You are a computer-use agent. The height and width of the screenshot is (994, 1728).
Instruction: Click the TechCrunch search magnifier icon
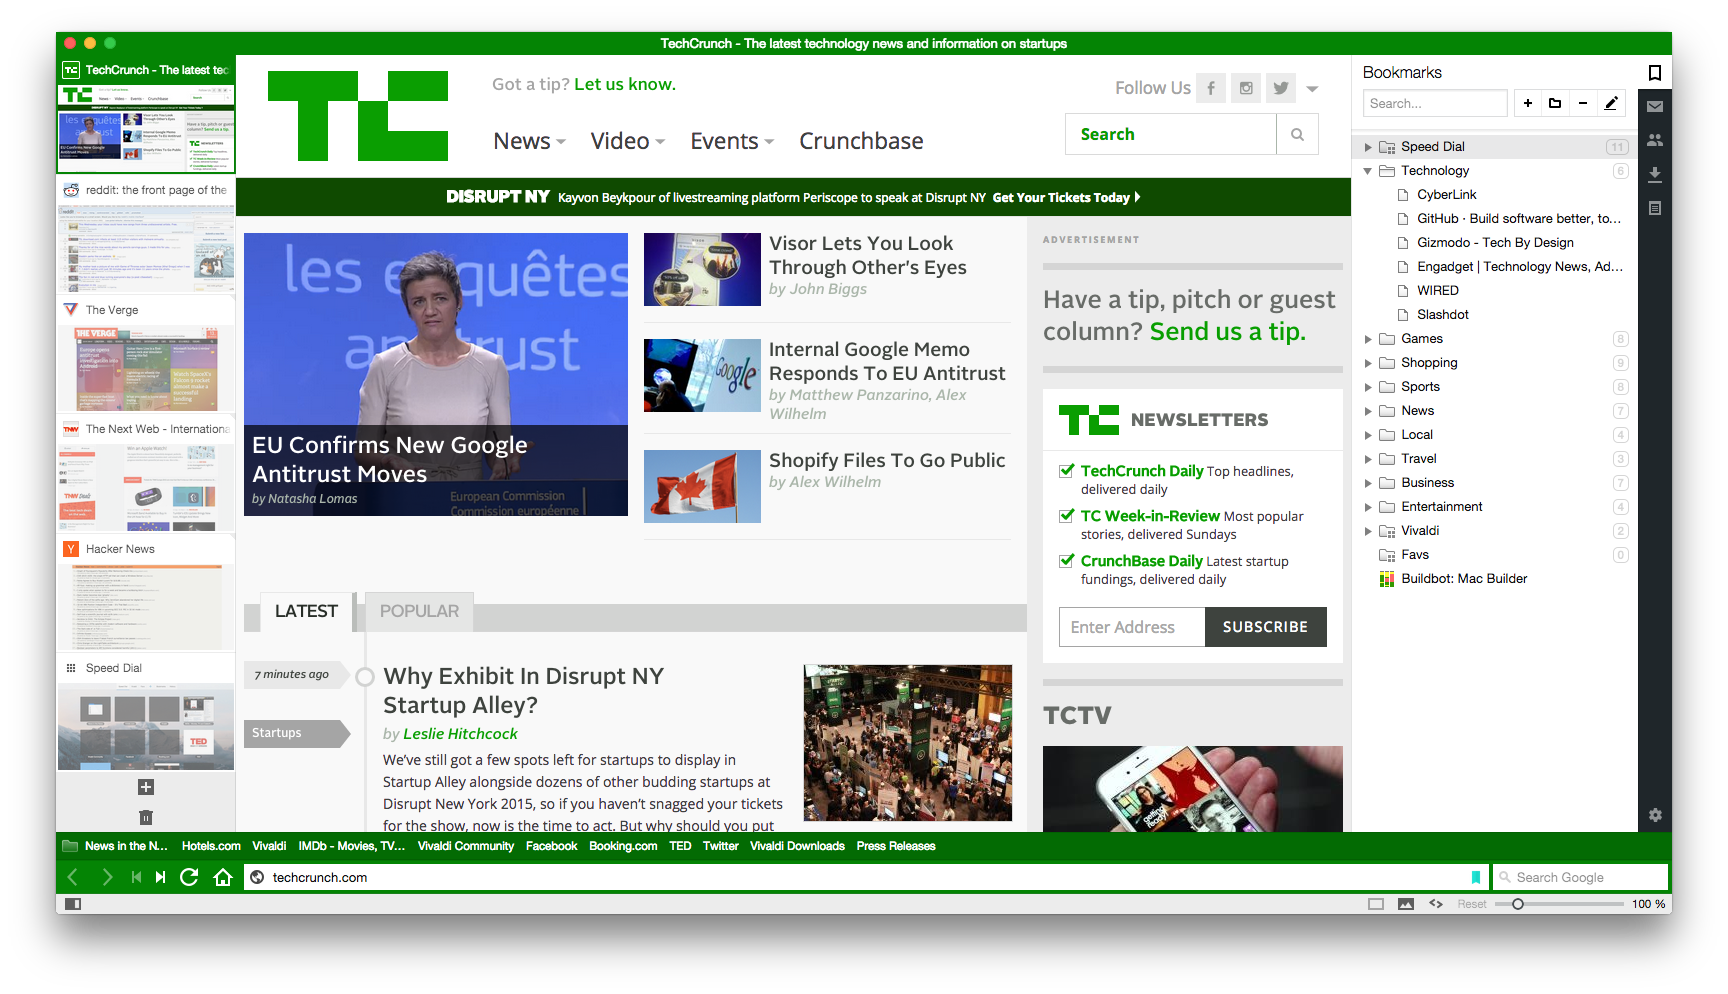[x=1297, y=134]
